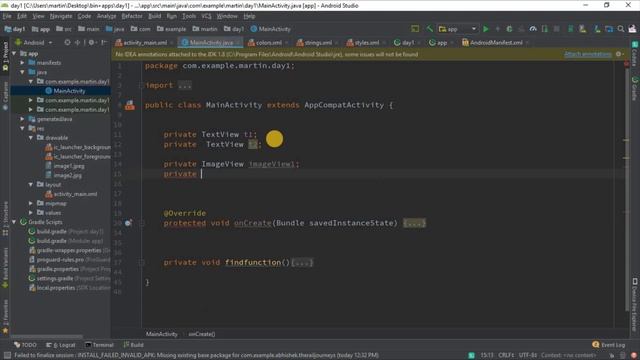The height and width of the screenshot is (360, 640).
Task: Select build.gradle (Module: app) file
Action: coord(65,241)
